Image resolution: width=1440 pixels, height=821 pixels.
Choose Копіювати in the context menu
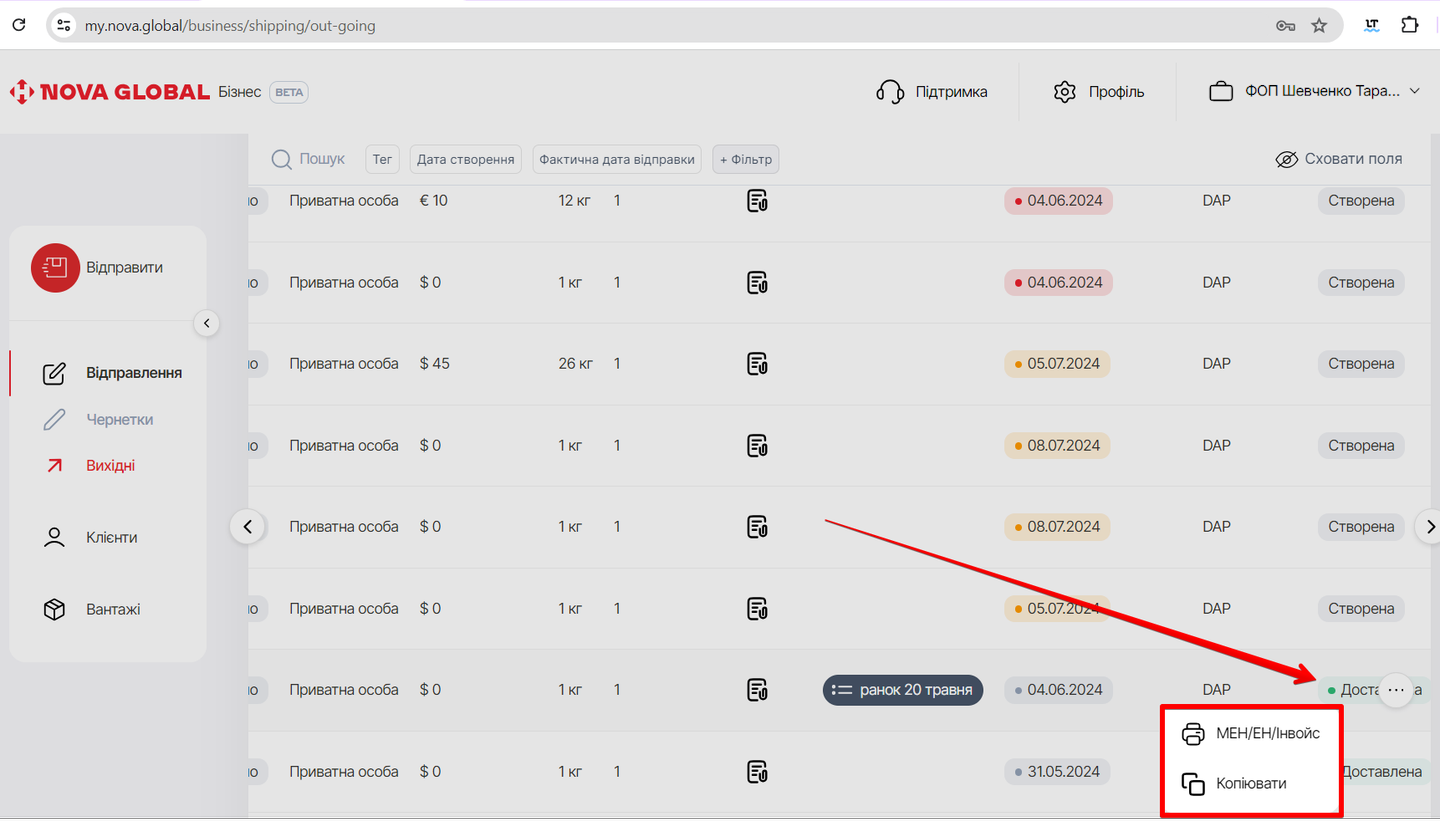(1250, 784)
